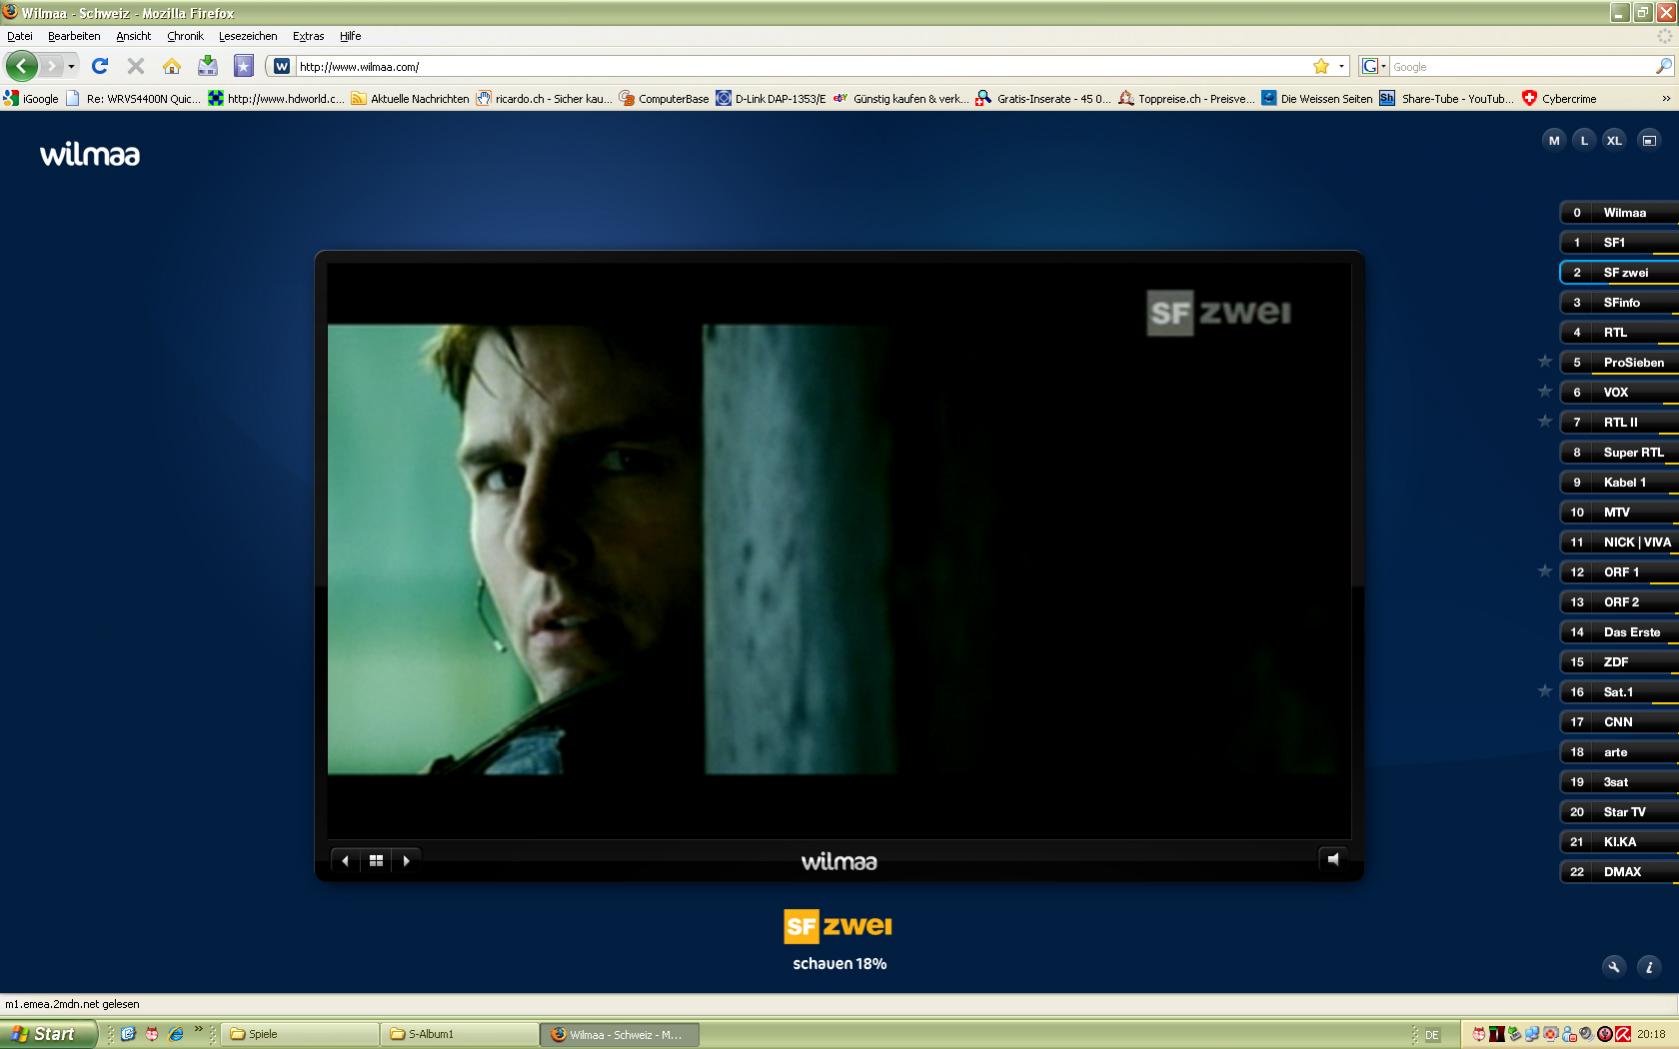Toggle favorite star for ProSieben
This screenshot has height=1049, width=1679.
(1545, 361)
